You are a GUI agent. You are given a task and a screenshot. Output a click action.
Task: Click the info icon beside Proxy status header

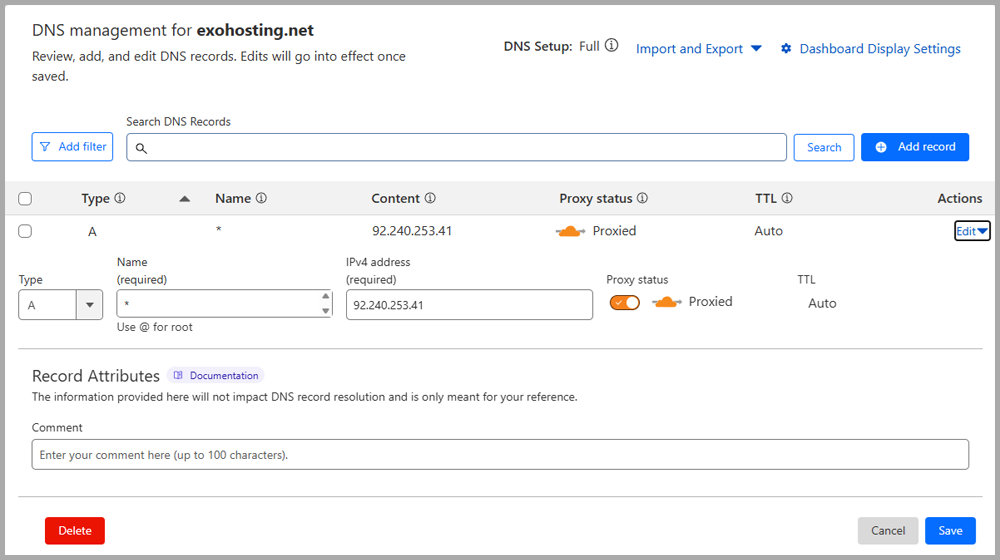click(x=642, y=198)
